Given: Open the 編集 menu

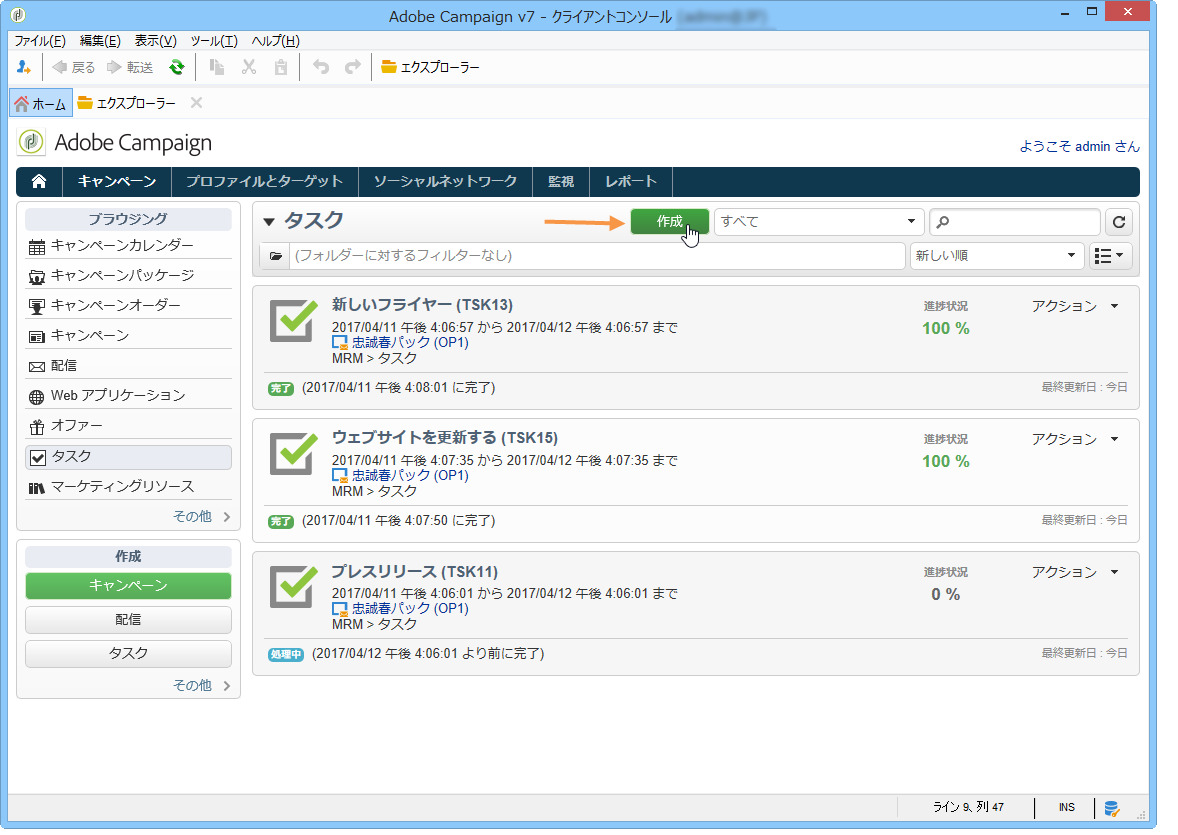Looking at the screenshot, I should pos(100,41).
